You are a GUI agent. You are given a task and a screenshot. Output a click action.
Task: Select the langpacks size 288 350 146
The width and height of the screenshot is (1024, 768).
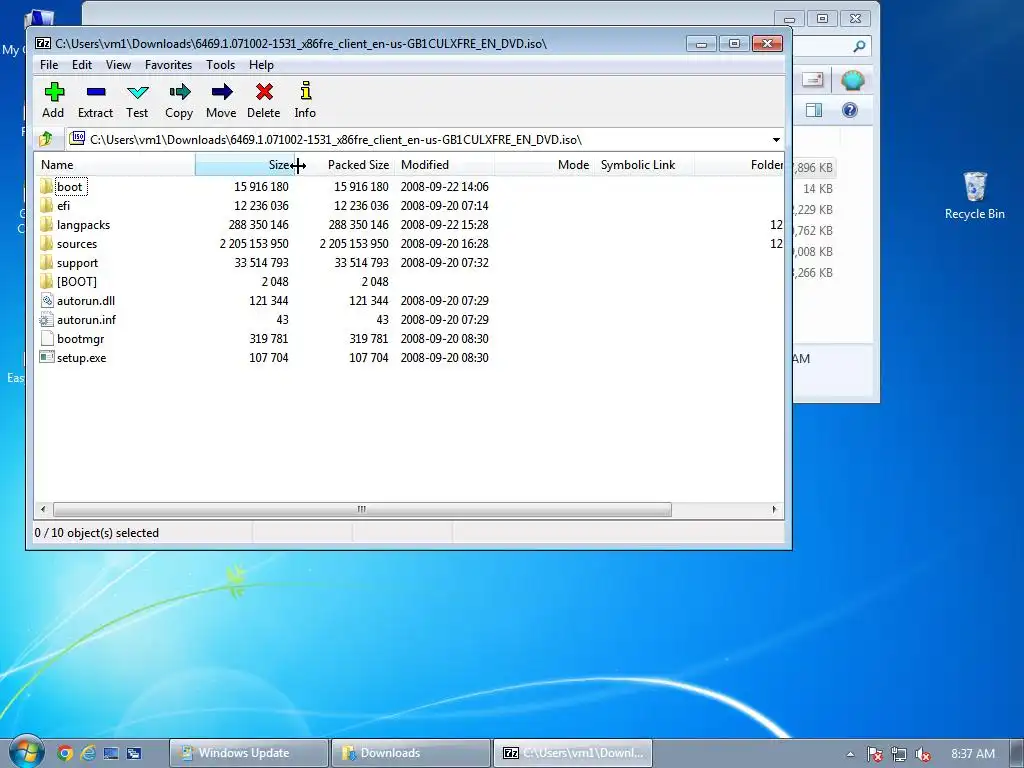coord(259,225)
